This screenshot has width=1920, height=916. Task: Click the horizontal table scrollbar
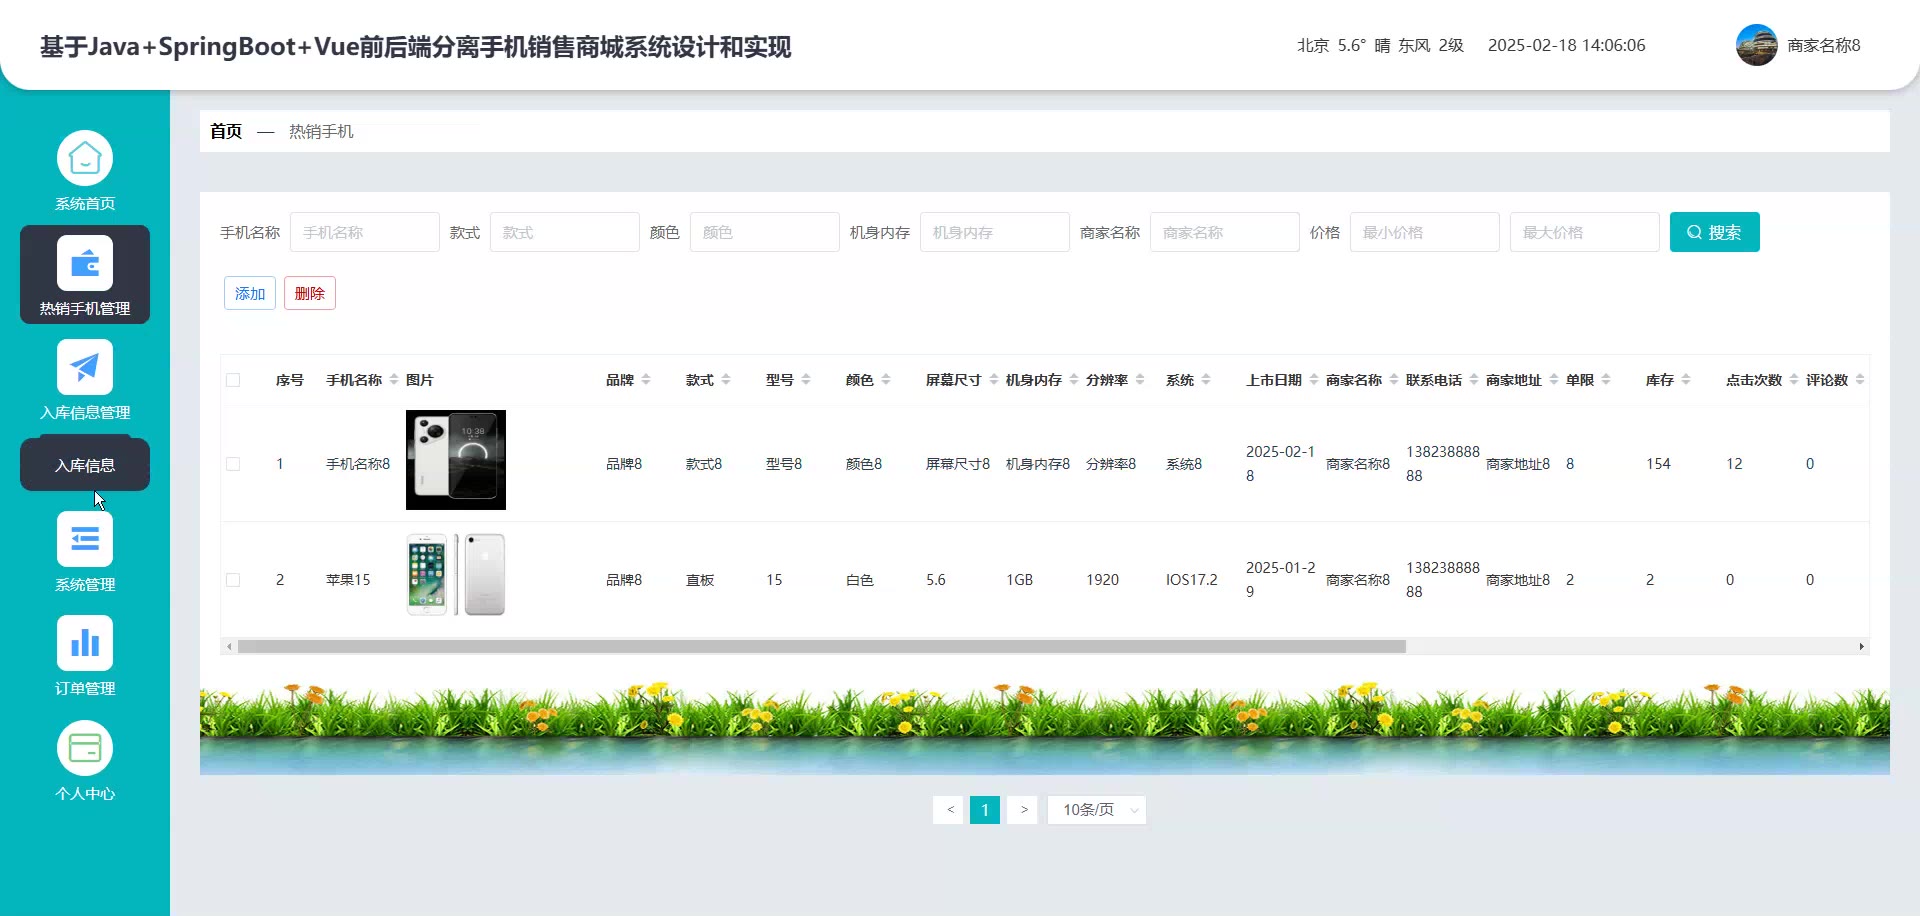pos(820,647)
